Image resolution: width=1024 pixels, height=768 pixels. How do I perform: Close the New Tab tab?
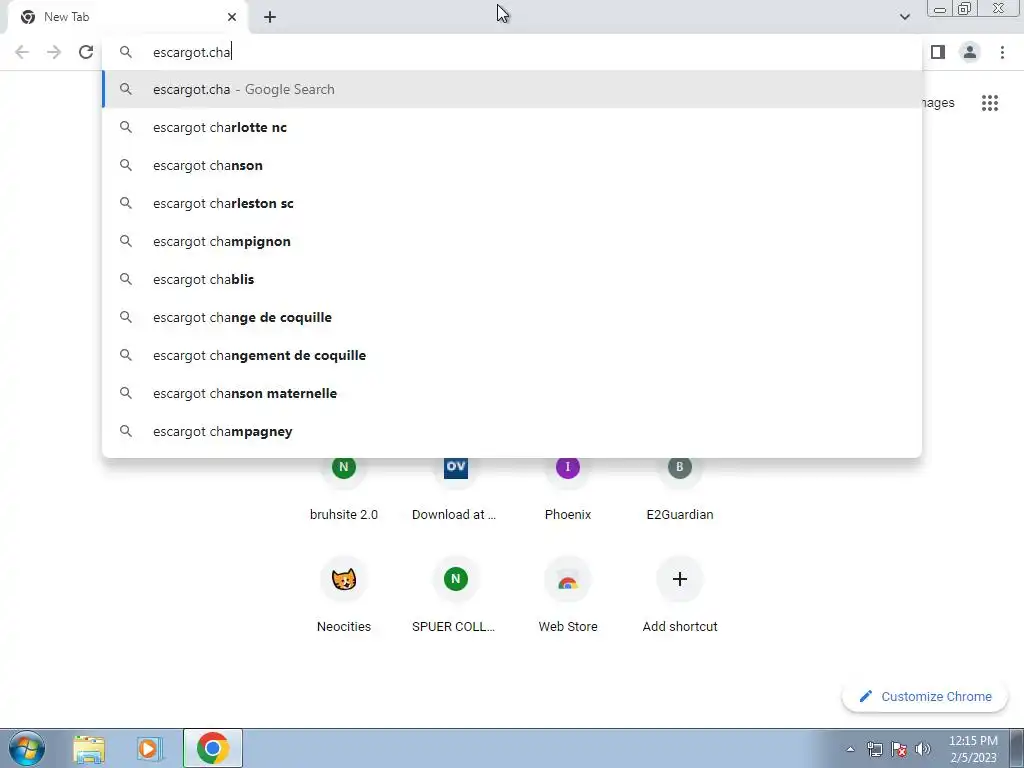(232, 17)
